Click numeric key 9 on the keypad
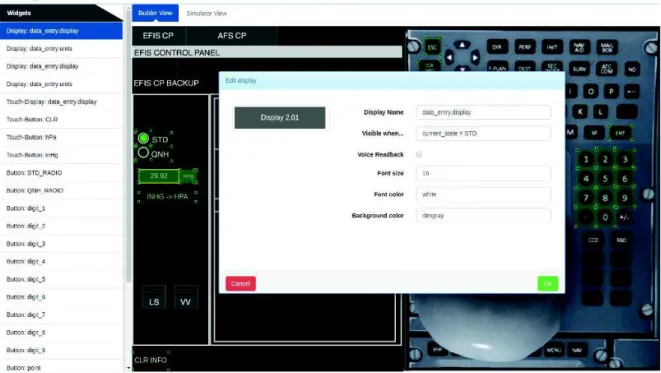 click(625, 198)
